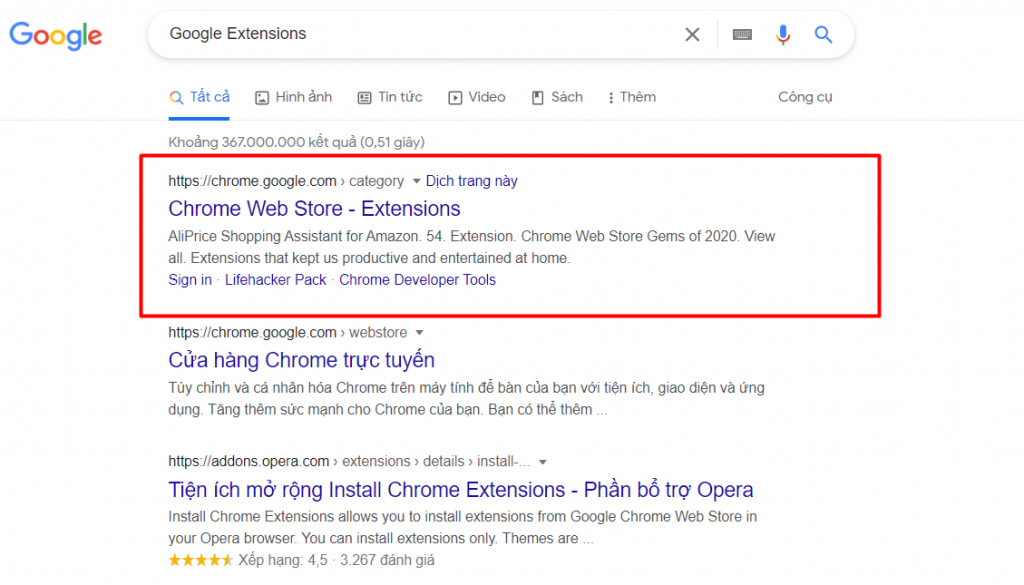Image resolution: width=1024 pixels, height=585 pixels.
Task: Switch to the Hình ảnh tab
Action: pyautogui.click(x=293, y=97)
